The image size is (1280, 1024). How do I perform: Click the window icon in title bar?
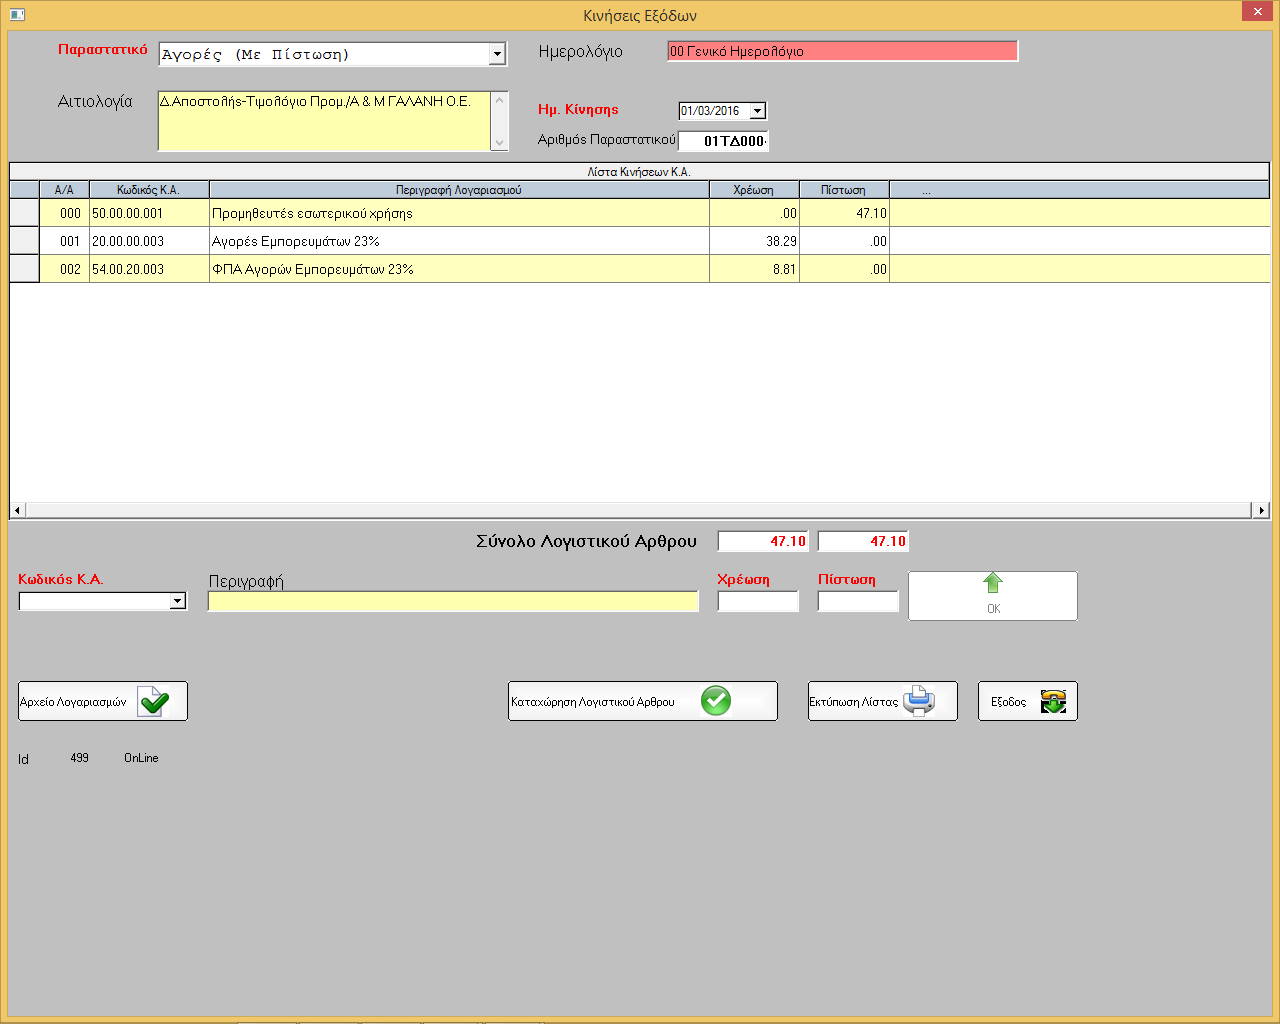click(16, 15)
